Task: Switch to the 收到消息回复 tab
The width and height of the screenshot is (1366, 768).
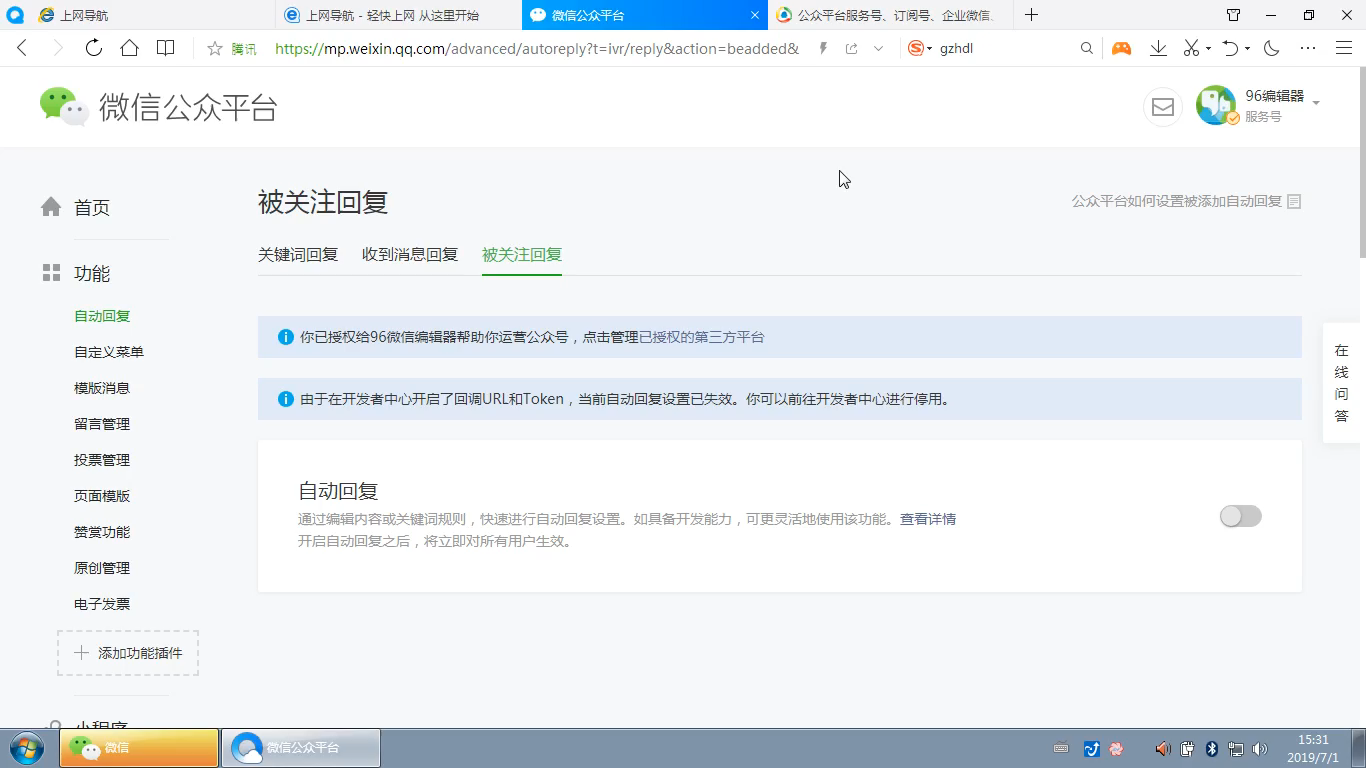Action: click(x=409, y=254)
